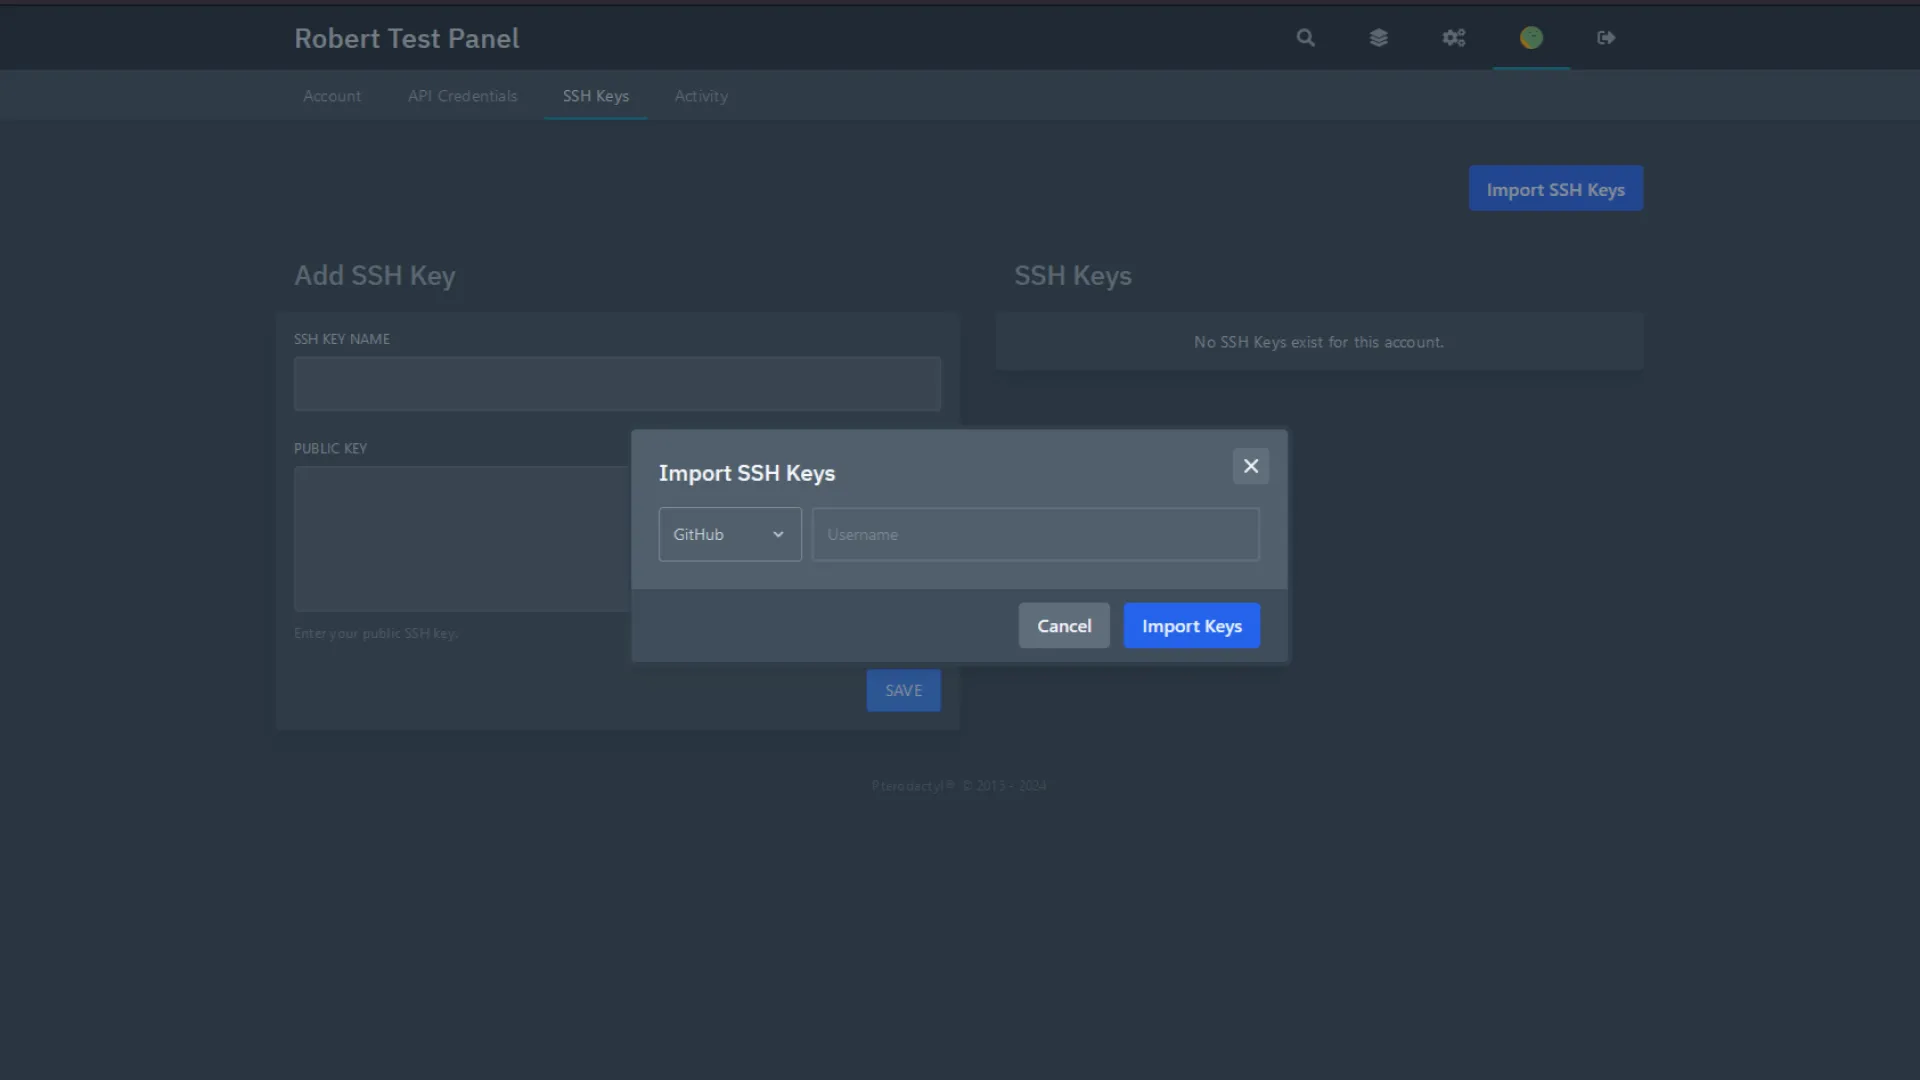Click Cancel in the dialog

click(1063, 625)
